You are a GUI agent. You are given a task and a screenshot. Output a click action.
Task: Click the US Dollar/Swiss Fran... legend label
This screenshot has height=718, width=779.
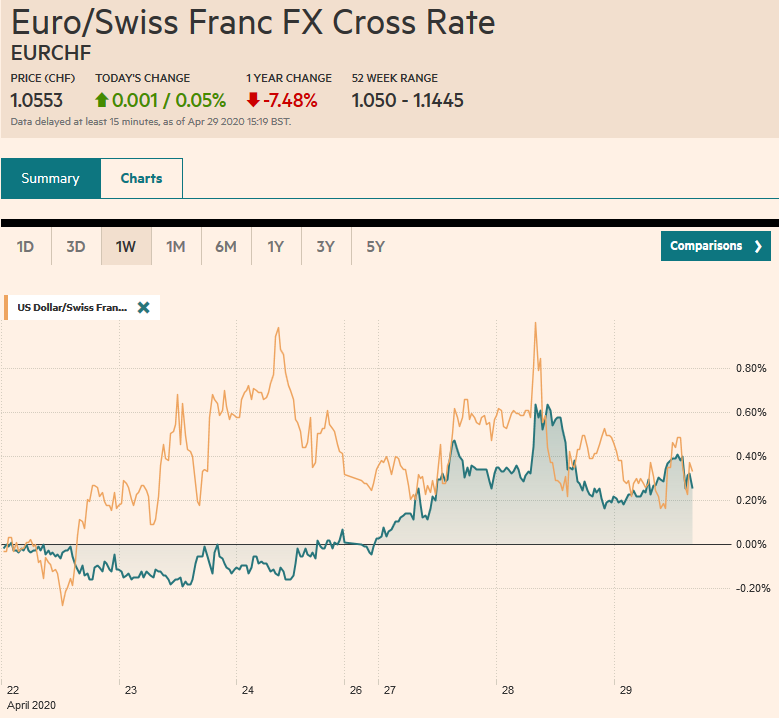coord(72,308)
